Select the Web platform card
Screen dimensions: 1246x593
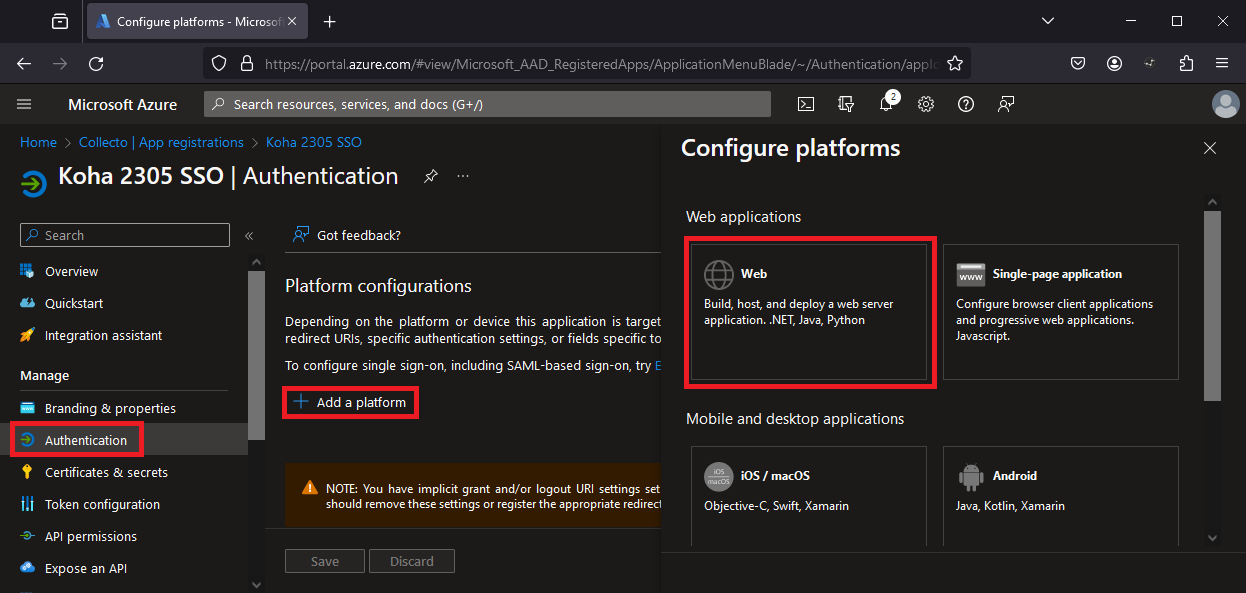pos(809,312)
